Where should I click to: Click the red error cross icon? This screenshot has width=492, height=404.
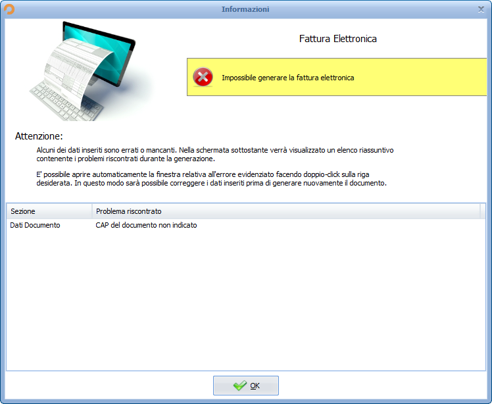tap(203, 77)
